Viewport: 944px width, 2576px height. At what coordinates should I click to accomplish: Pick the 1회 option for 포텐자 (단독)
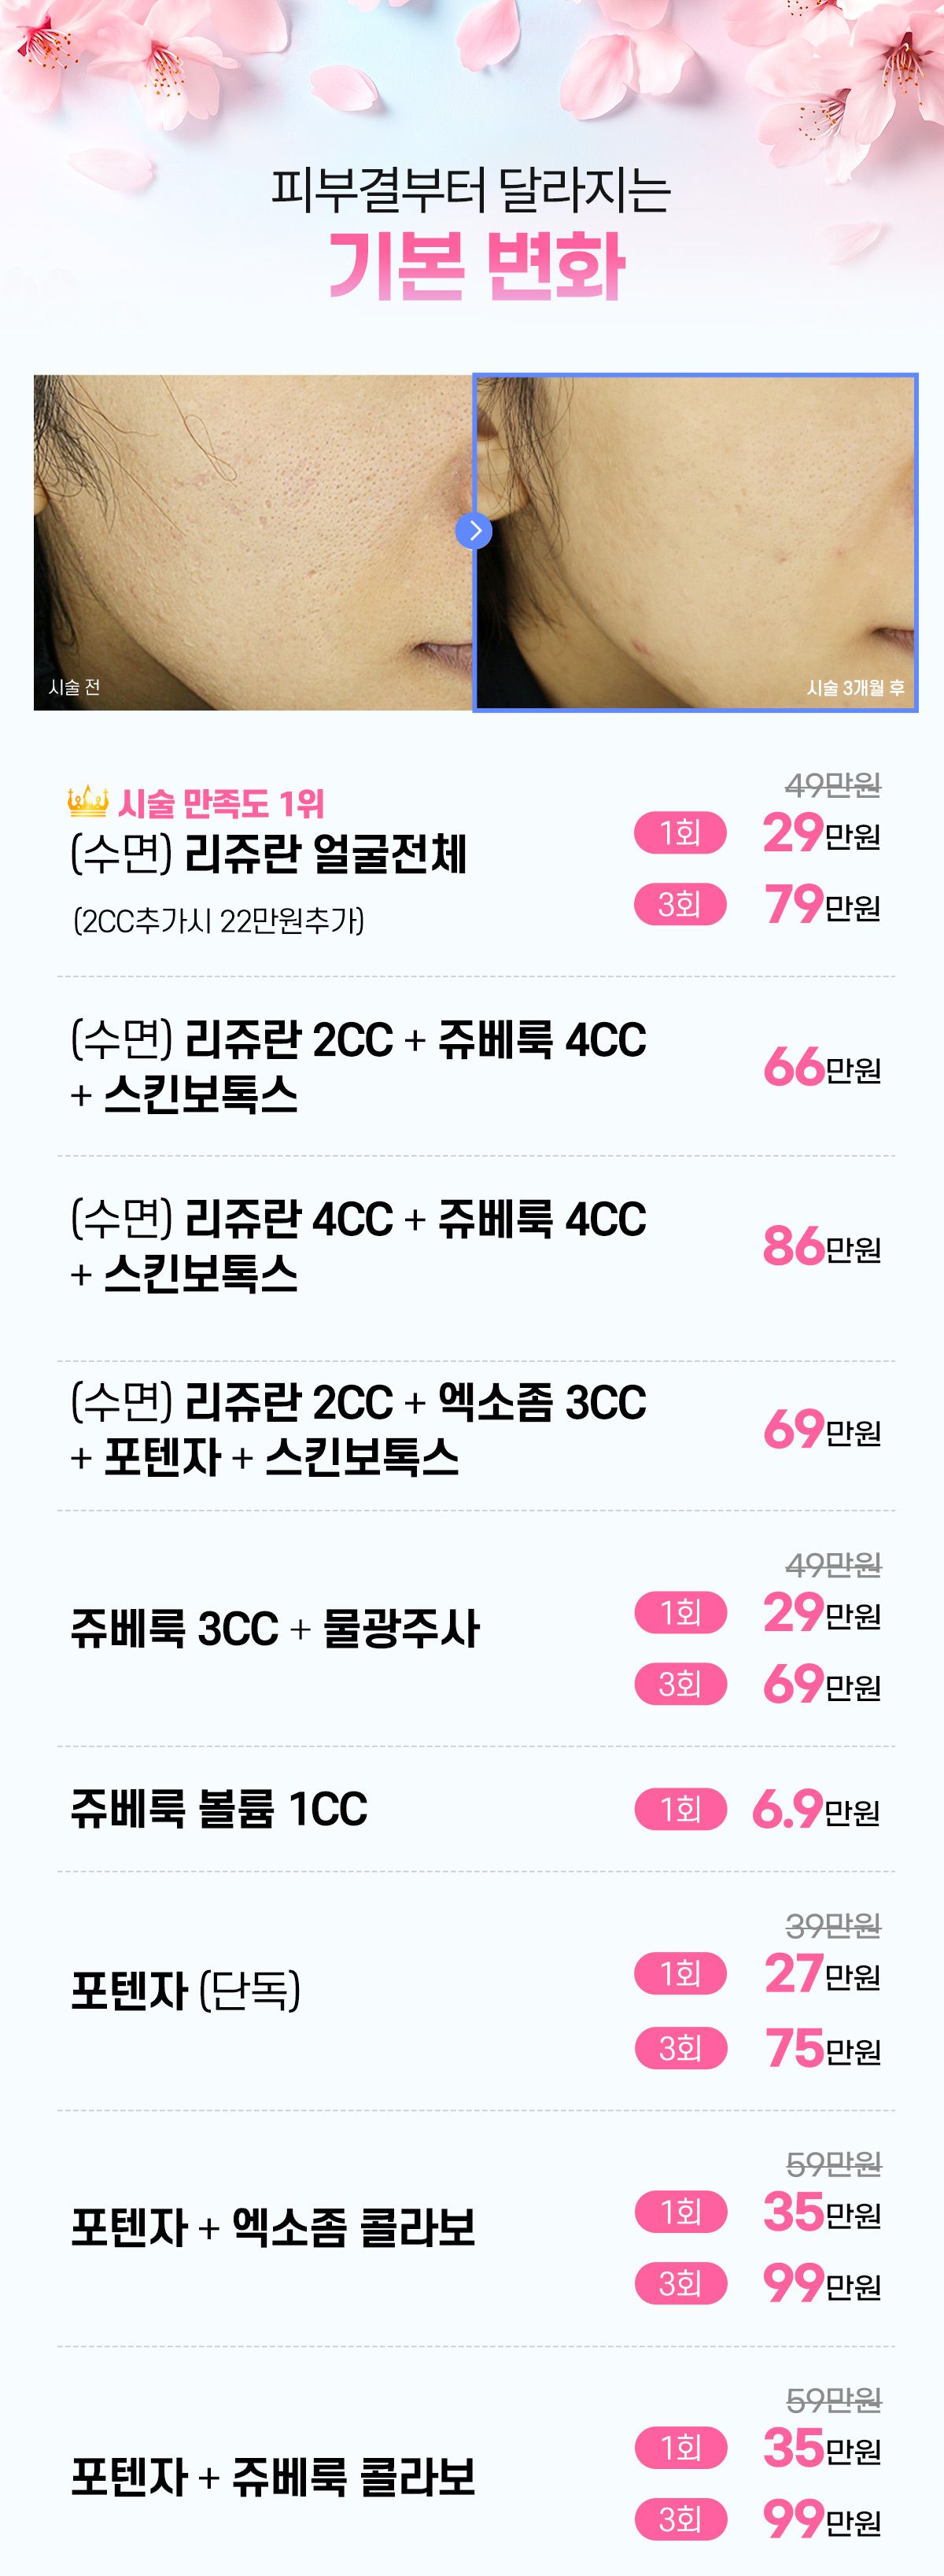680,1973
